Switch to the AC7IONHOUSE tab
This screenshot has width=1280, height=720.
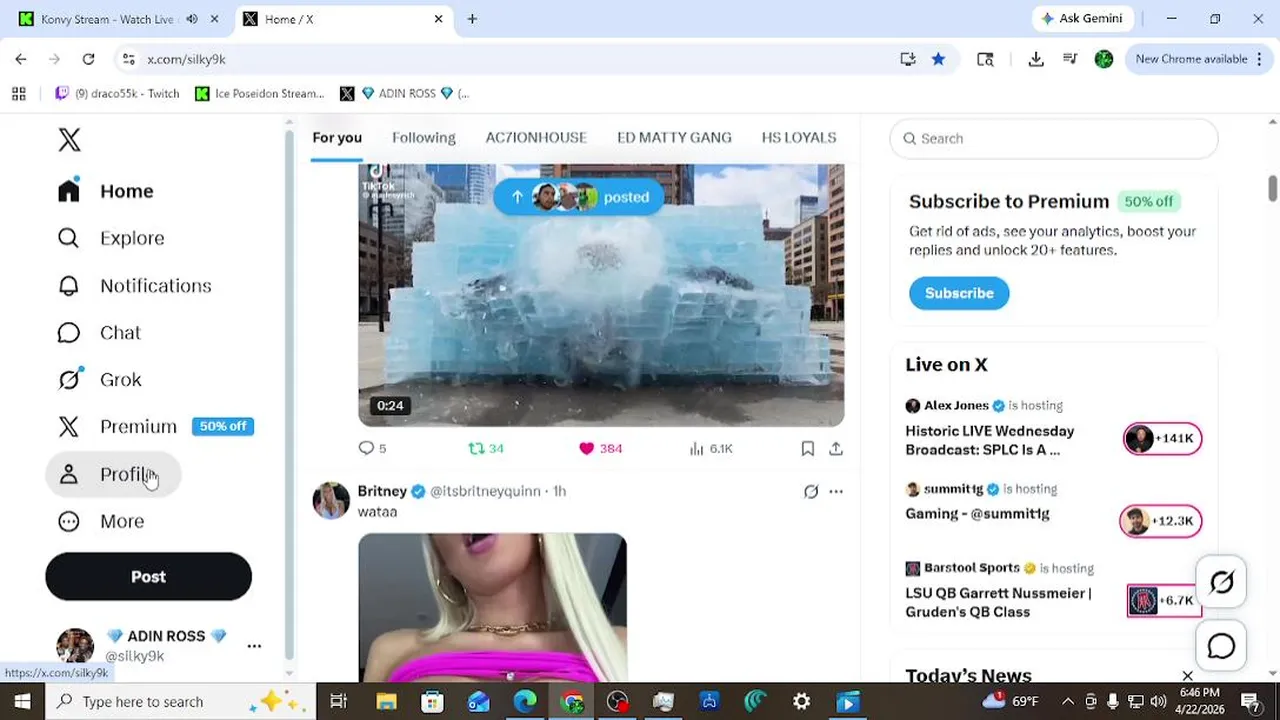(x=536, y=137)
